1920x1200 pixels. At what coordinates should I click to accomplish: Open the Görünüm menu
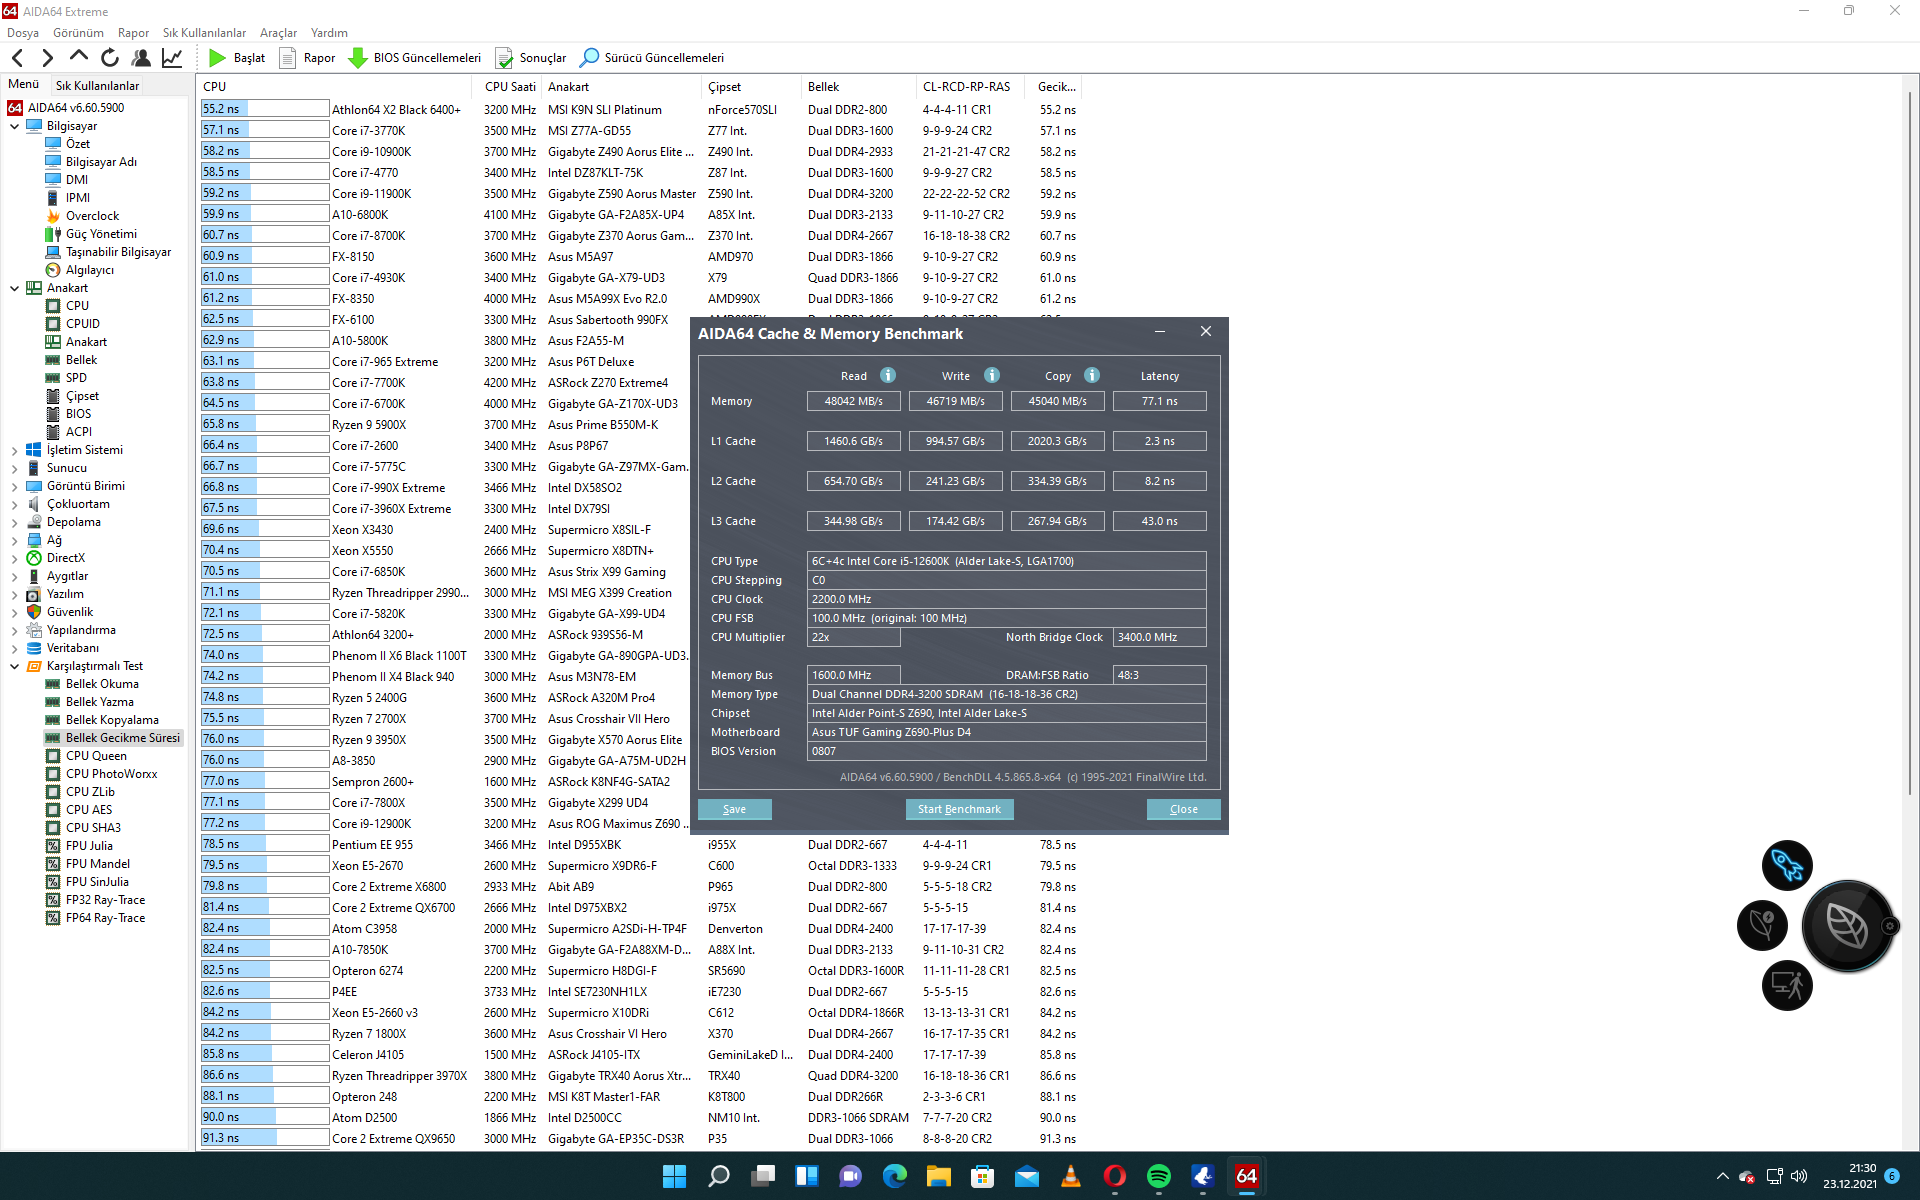coord(78,33)
